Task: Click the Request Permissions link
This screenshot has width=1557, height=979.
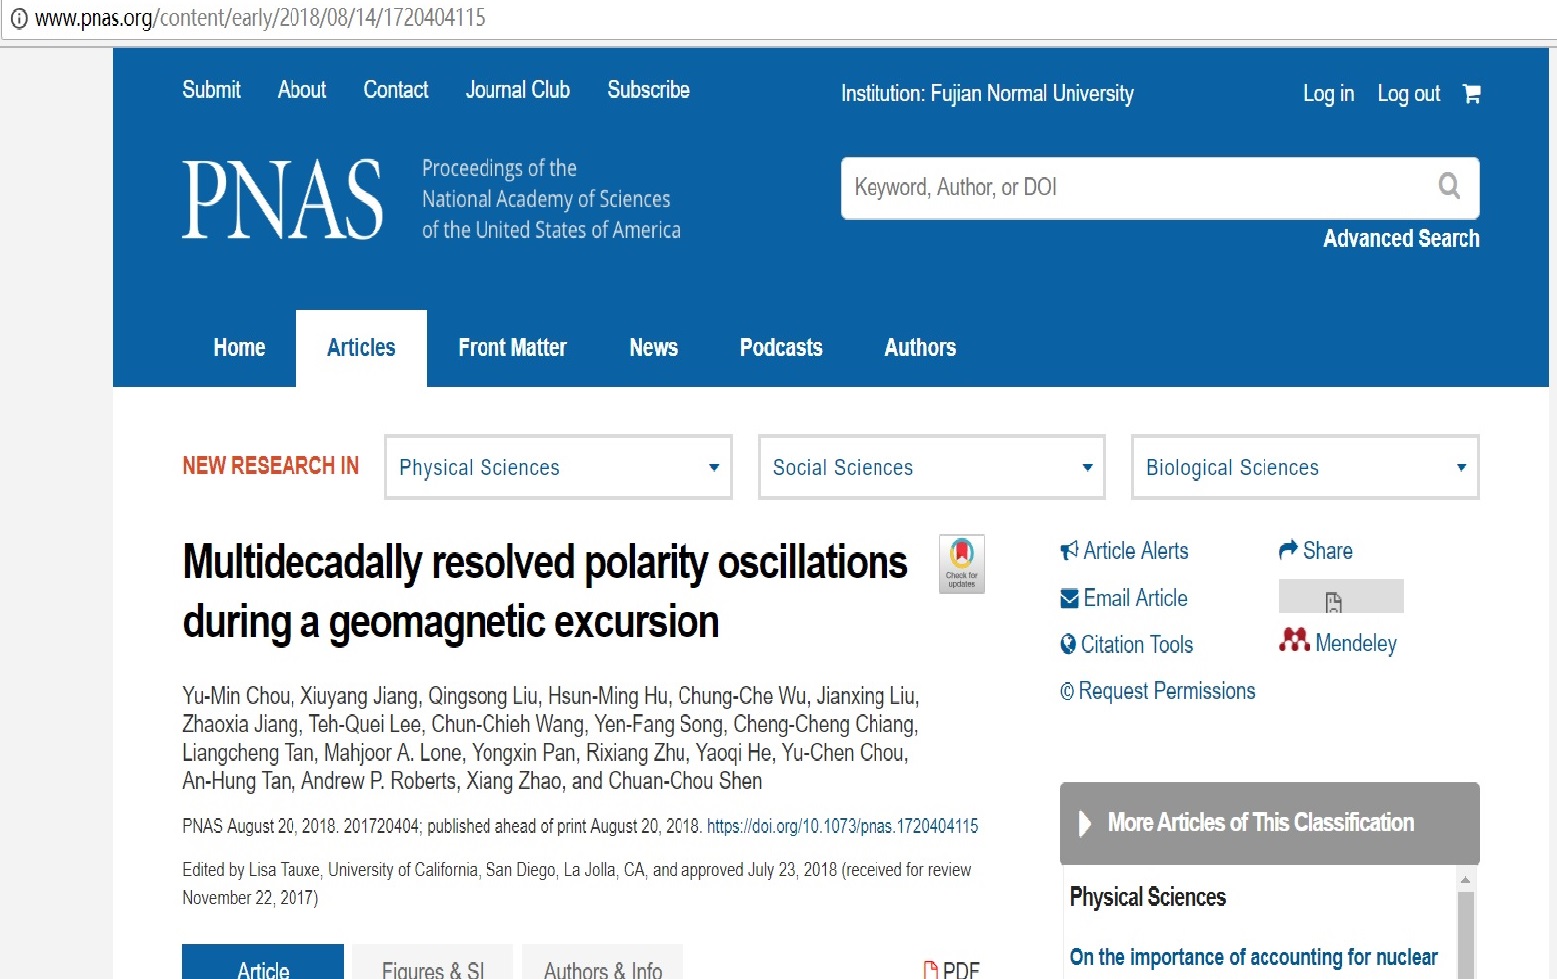Action: pyautogui.click(x=1157, y=691)
